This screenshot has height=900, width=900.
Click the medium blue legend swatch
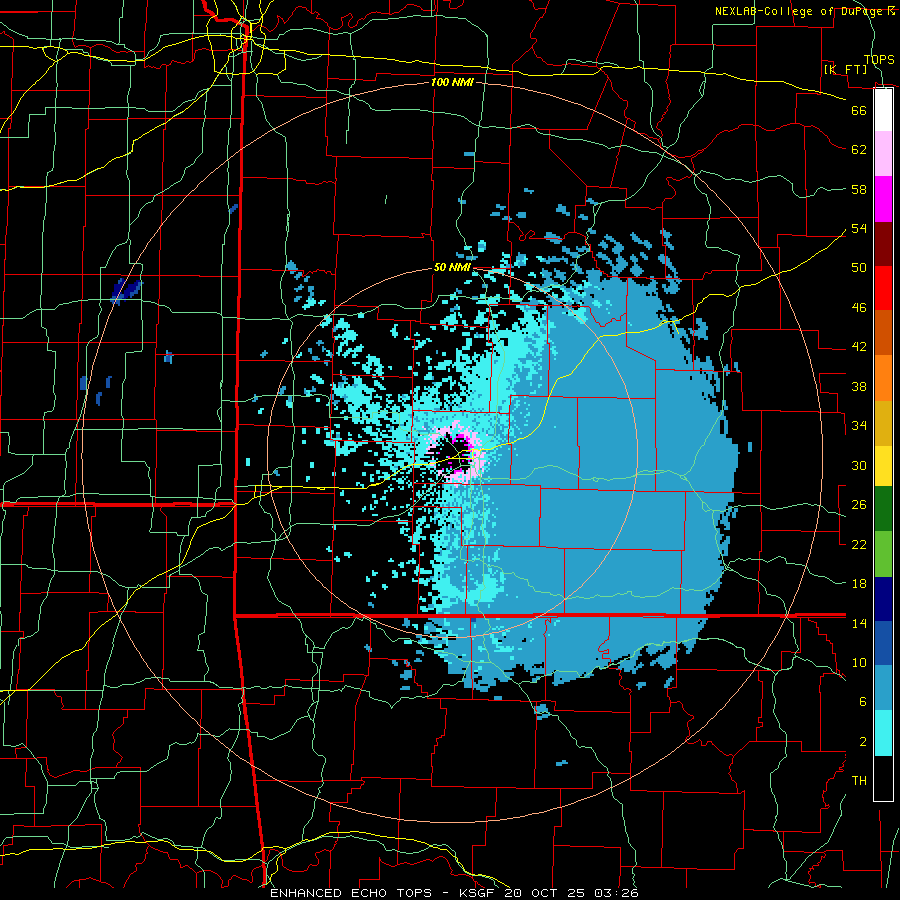[x=883, y=643]
